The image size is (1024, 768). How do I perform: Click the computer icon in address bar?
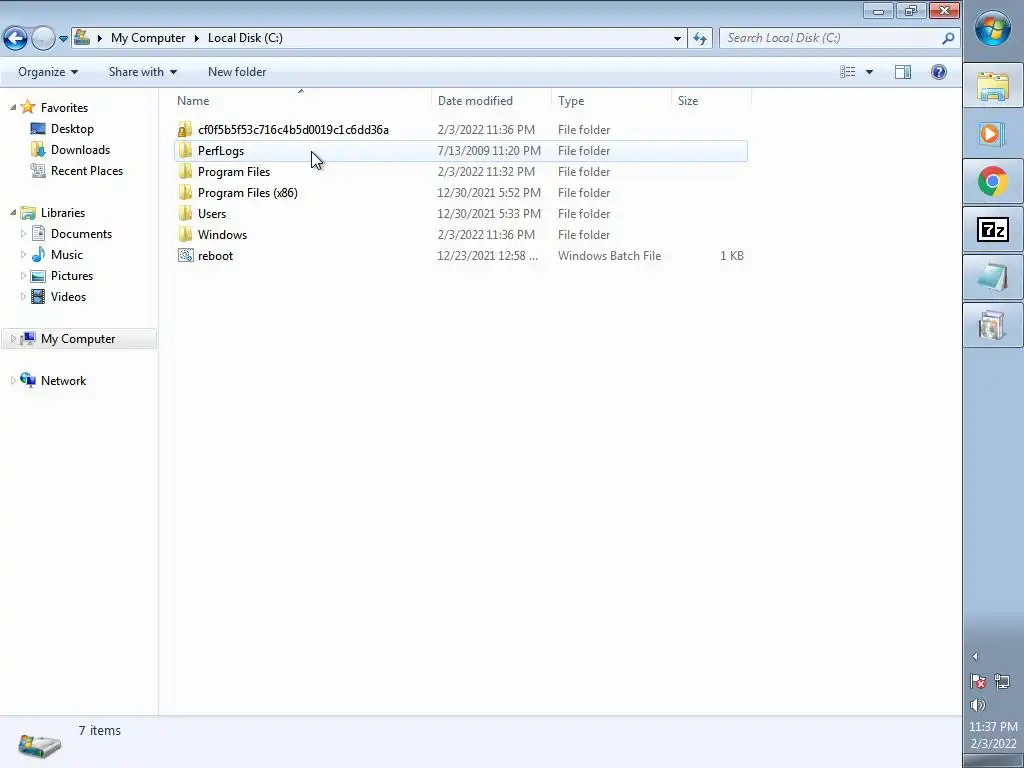(82, 37)
